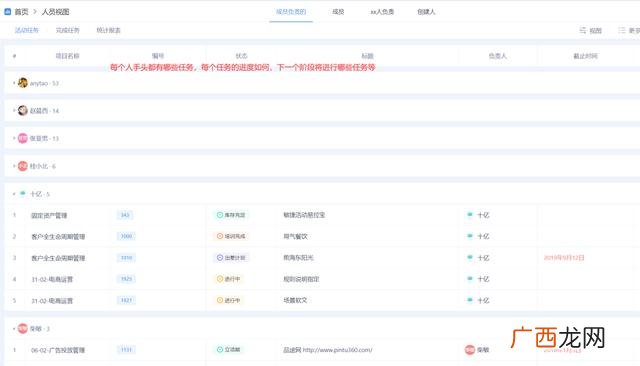Click ID badge in row 2 of 十亿
This screenshot has width=640, height=366.
click(126, 236)
